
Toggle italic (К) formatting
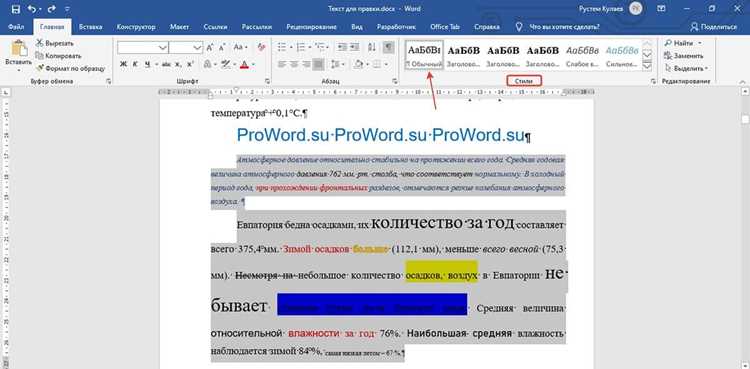(135, 64)
